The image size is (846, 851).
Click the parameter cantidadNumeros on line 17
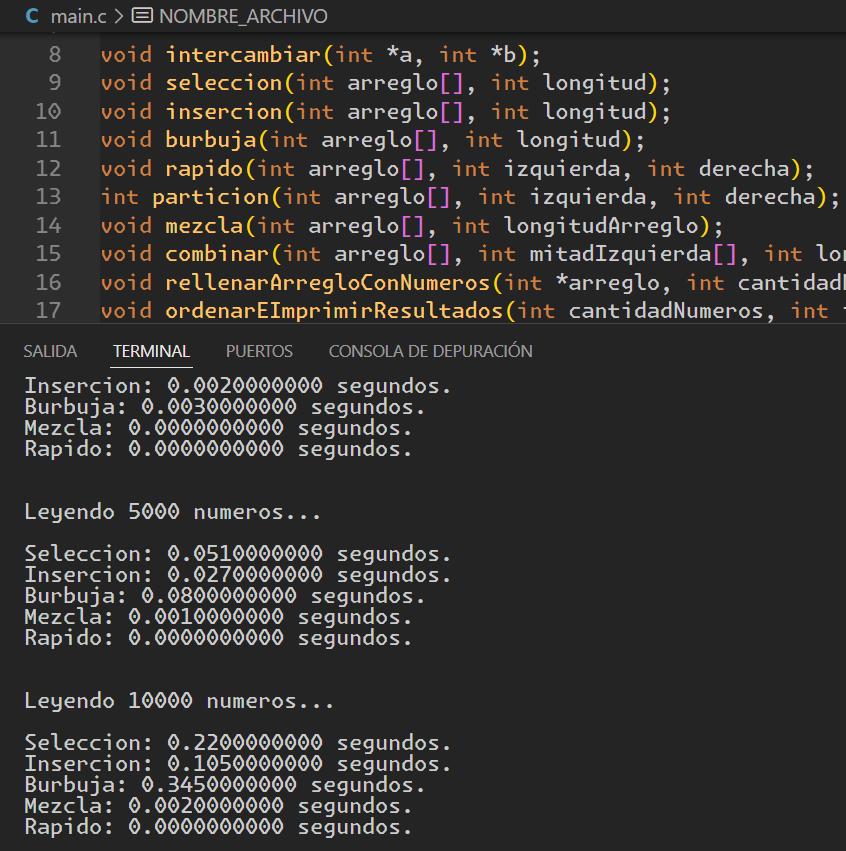(666, 310)
